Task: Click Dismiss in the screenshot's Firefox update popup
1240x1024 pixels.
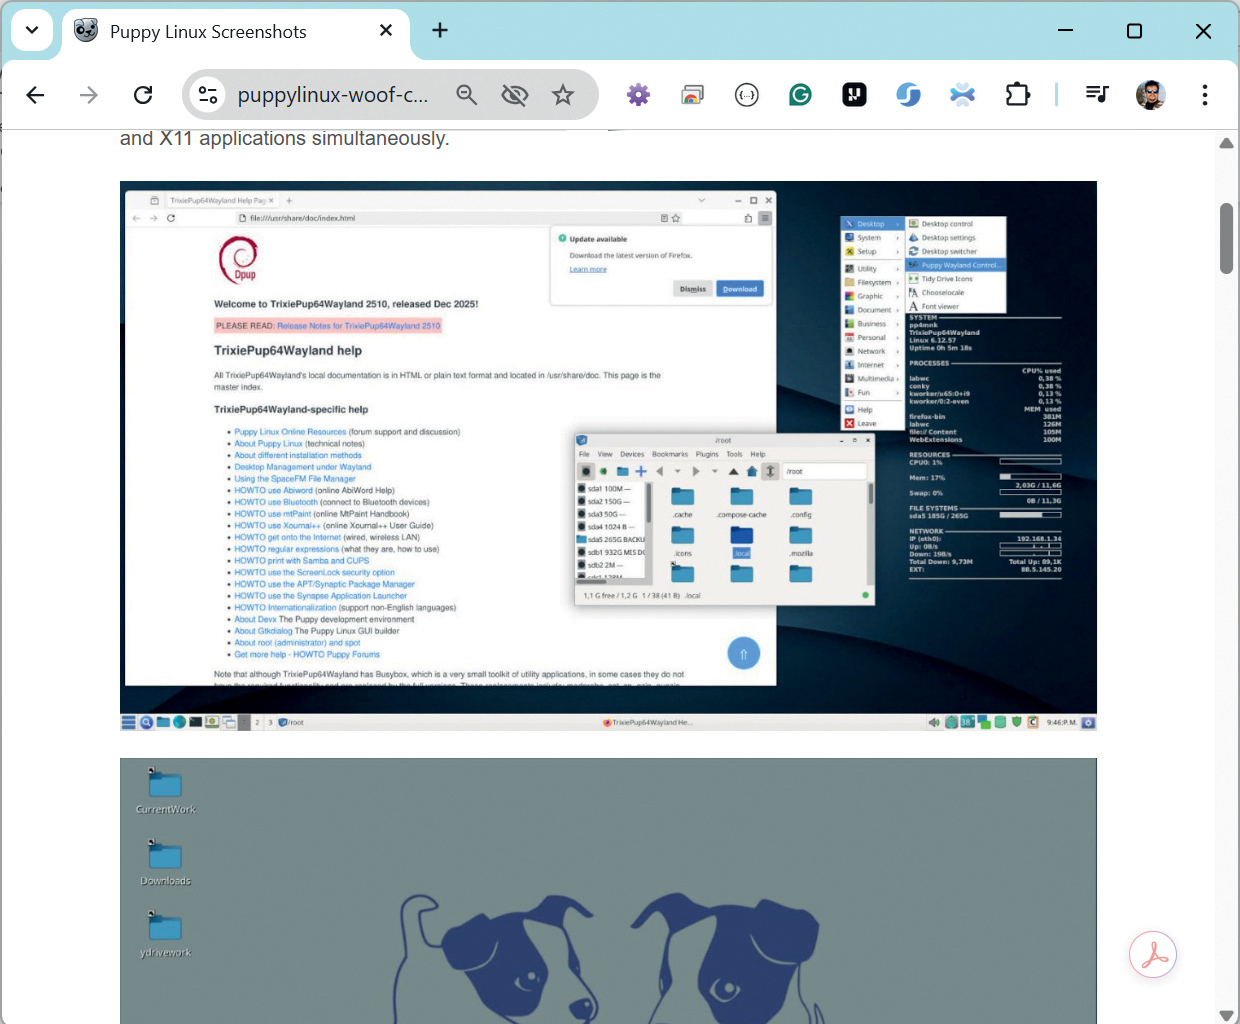Action: click(x=693, y=289)
